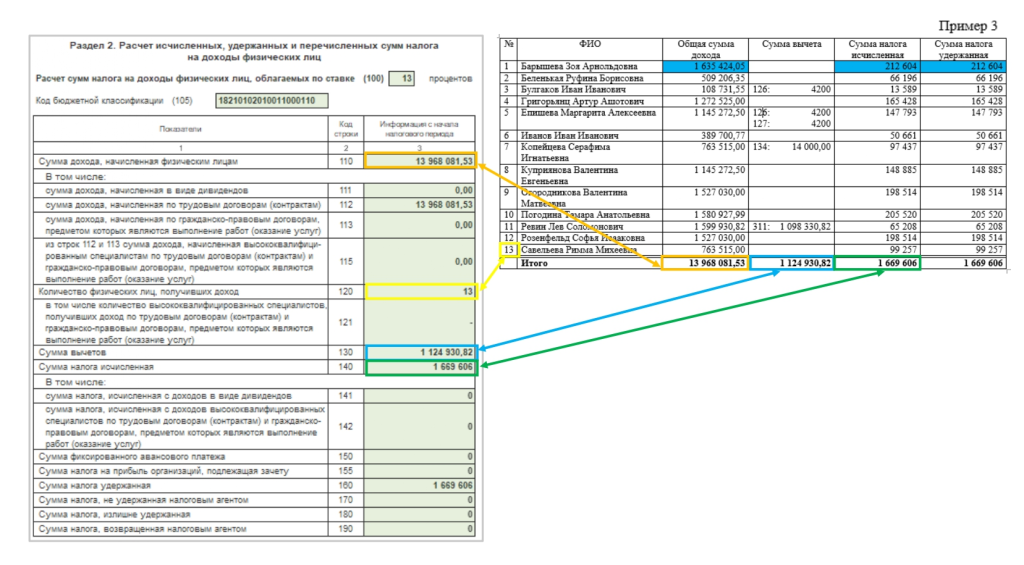Click the line 150 fixed advance payment field
Image resolution: width=1024 pixels, height=565 pixels.
point(420,456)
